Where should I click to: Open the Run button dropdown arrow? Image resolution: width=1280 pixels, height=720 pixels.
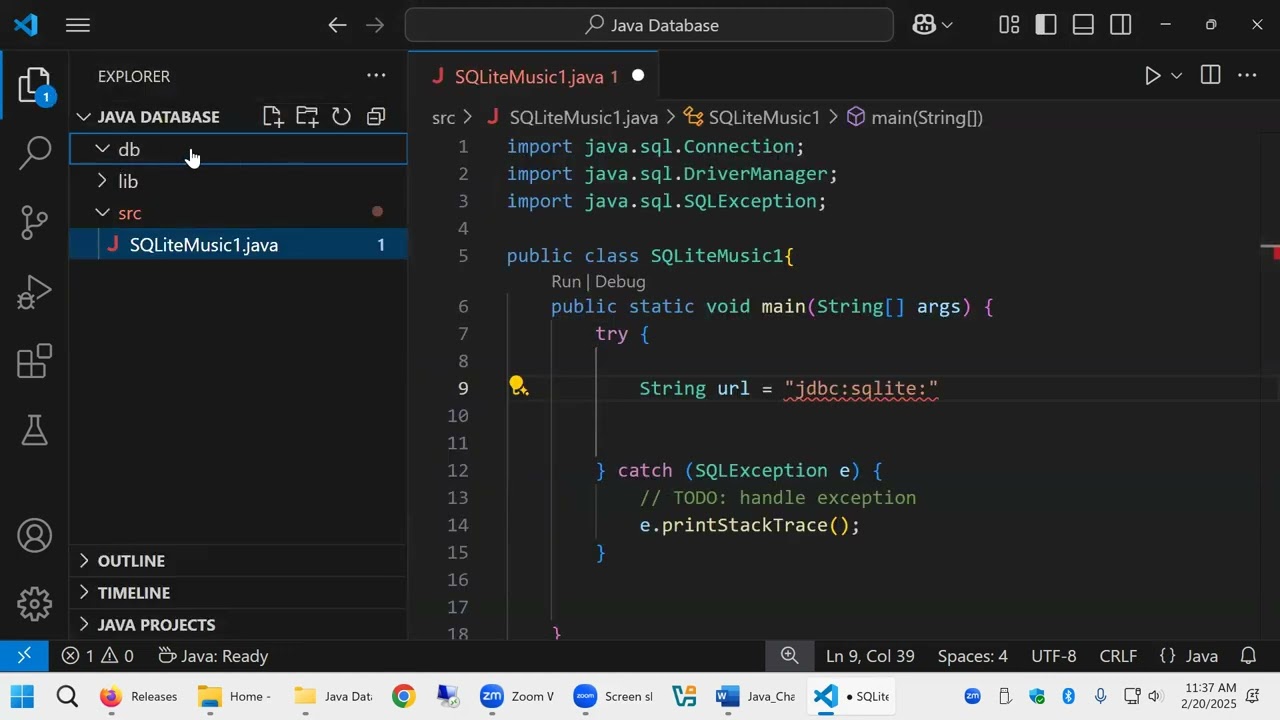(1177, 76)
